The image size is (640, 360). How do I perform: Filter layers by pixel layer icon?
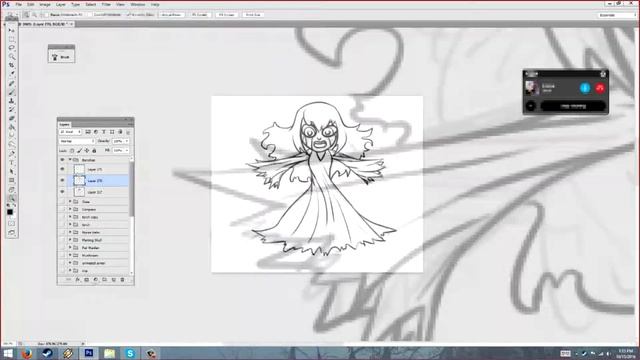88,132
